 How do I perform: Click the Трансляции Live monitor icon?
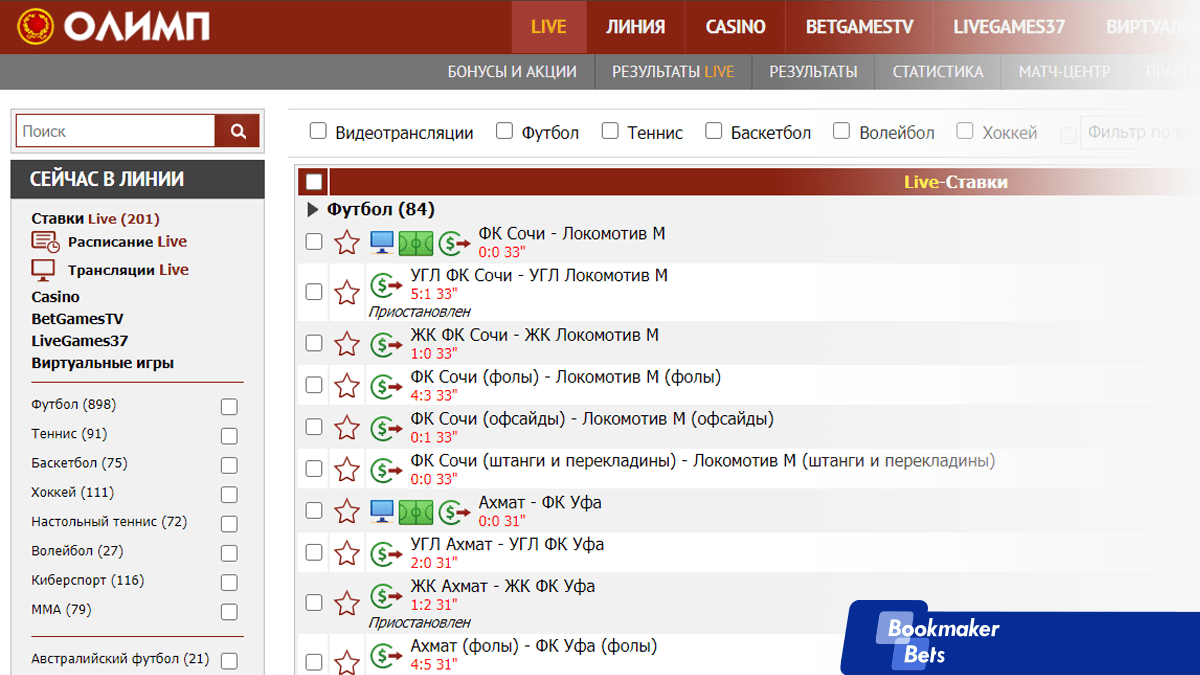pyautogui.click(x=43, y=270)
